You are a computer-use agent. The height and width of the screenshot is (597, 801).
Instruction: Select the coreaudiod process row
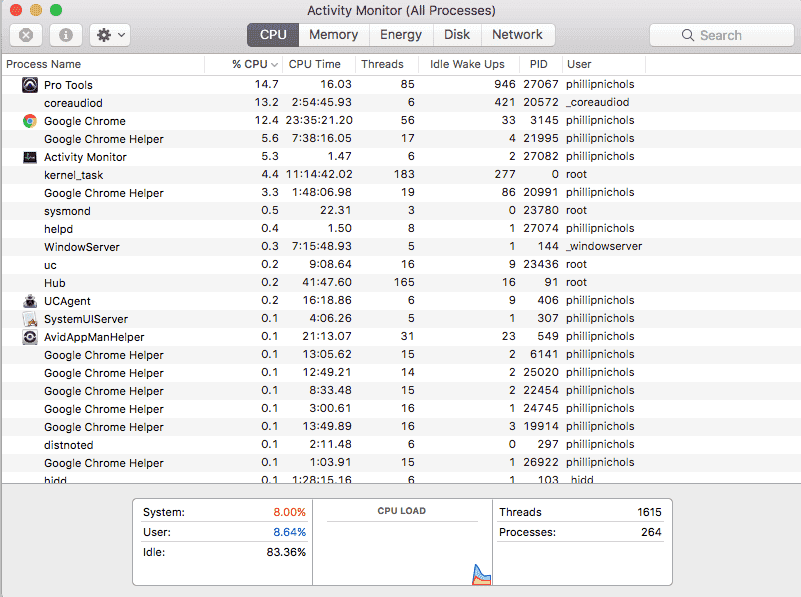point(402,103)
